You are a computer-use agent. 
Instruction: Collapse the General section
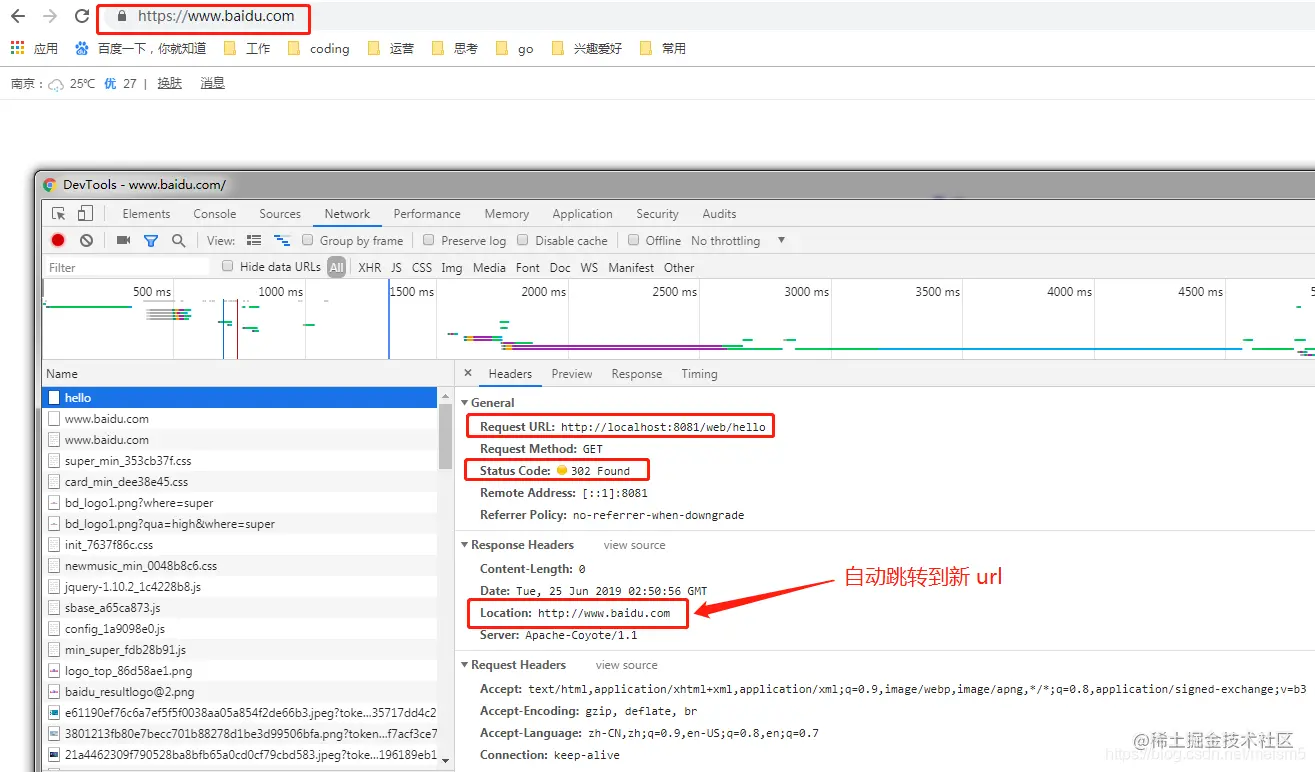(464, 403)
